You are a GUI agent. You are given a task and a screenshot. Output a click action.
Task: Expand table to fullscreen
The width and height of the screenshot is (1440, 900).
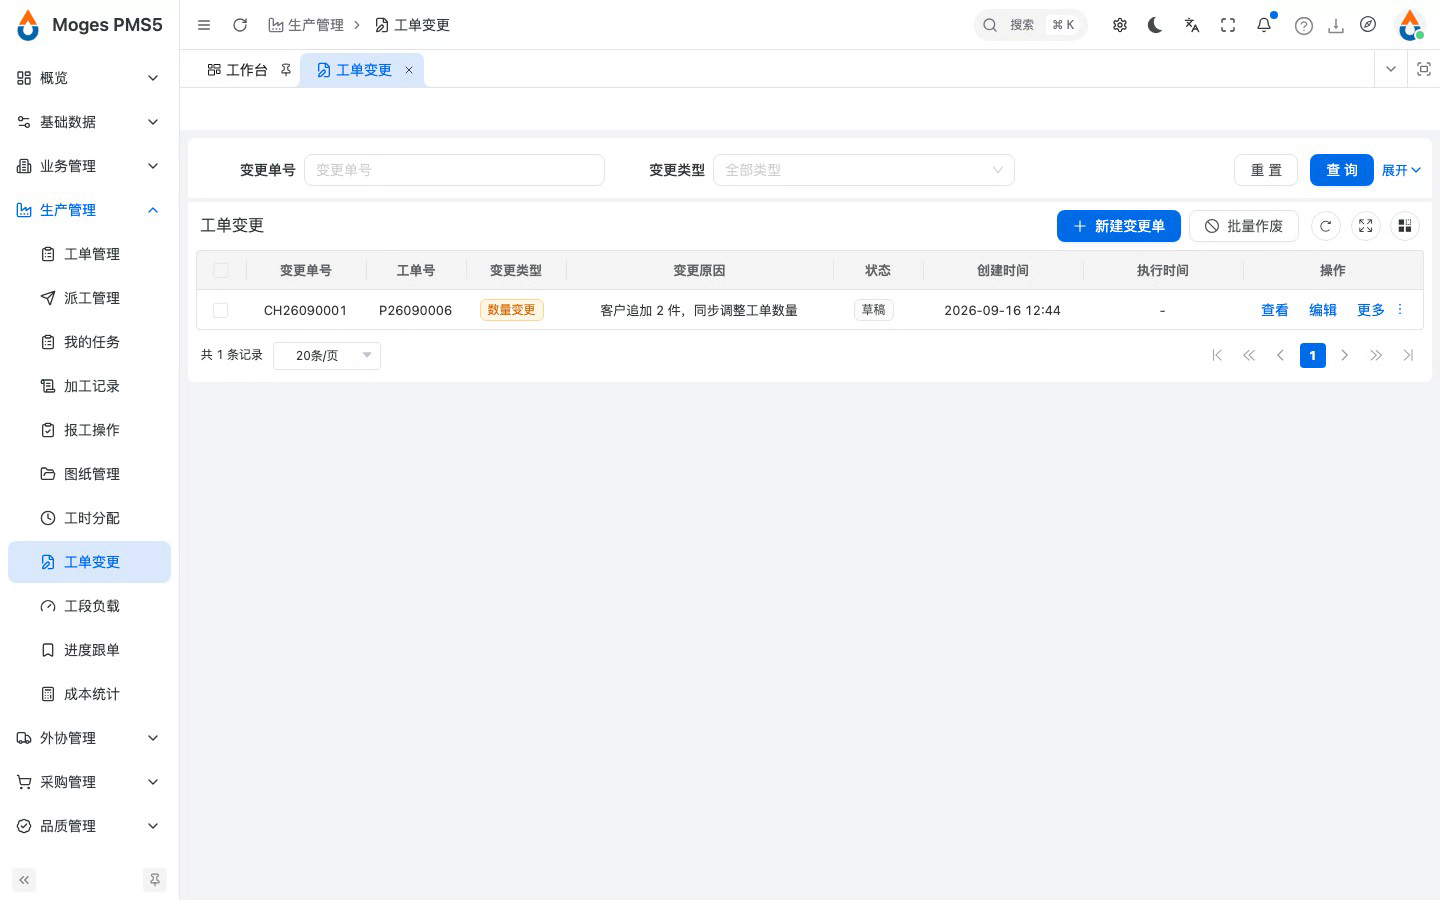click(1365, 226)
